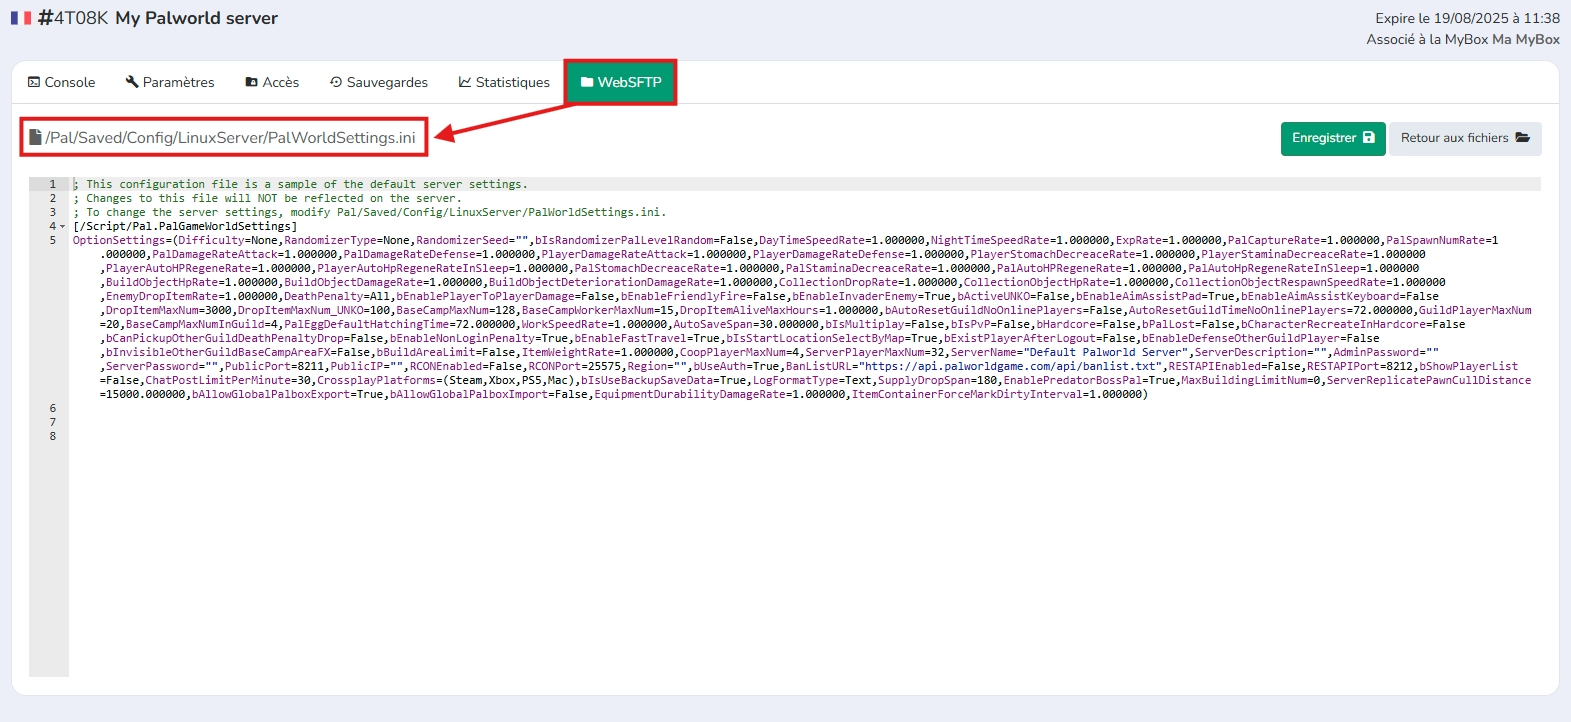Click the server title My Palworld server
Viewport: 1571px width, 722px height.
196,18
